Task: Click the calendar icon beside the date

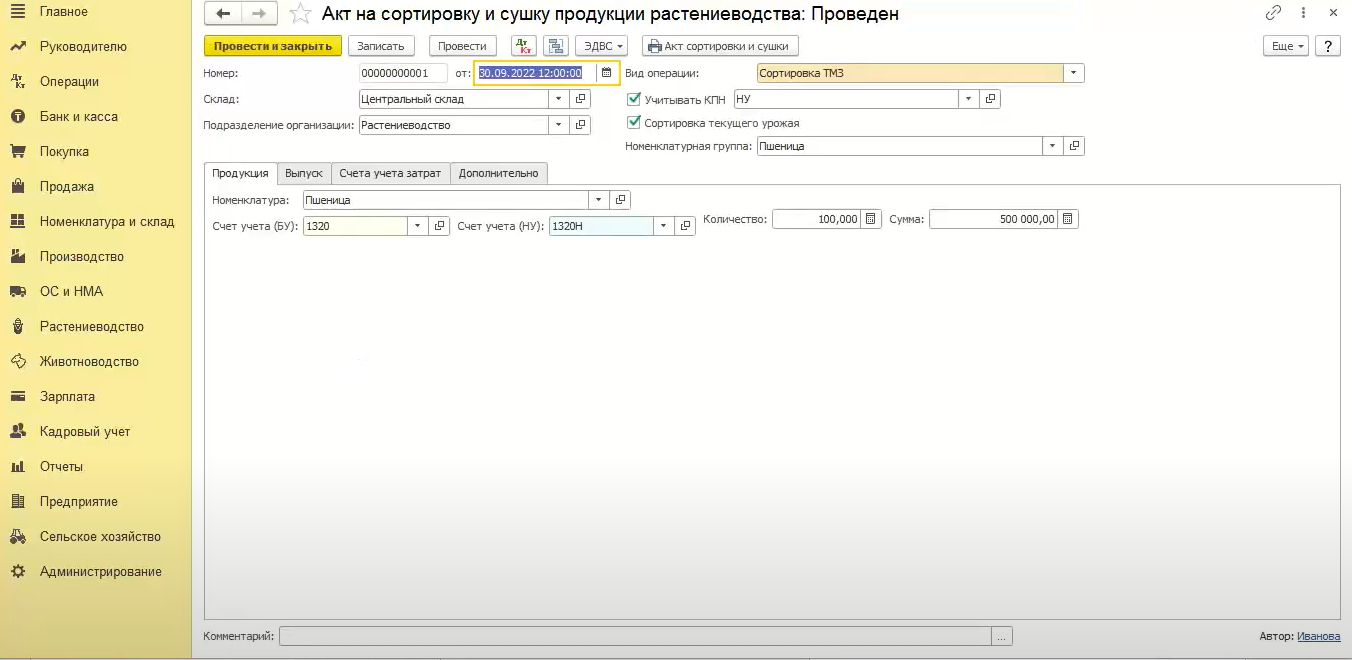Action: click(606, 73)
